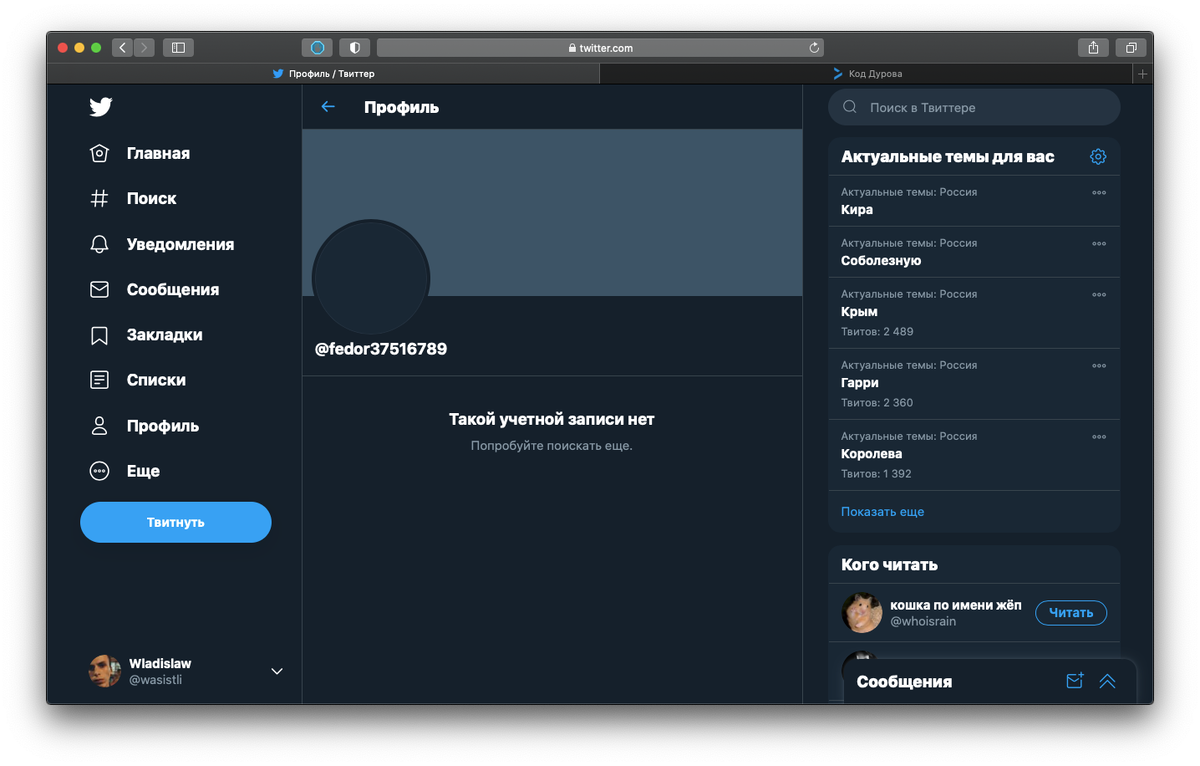Toggle Safari sidebar button

178,47
